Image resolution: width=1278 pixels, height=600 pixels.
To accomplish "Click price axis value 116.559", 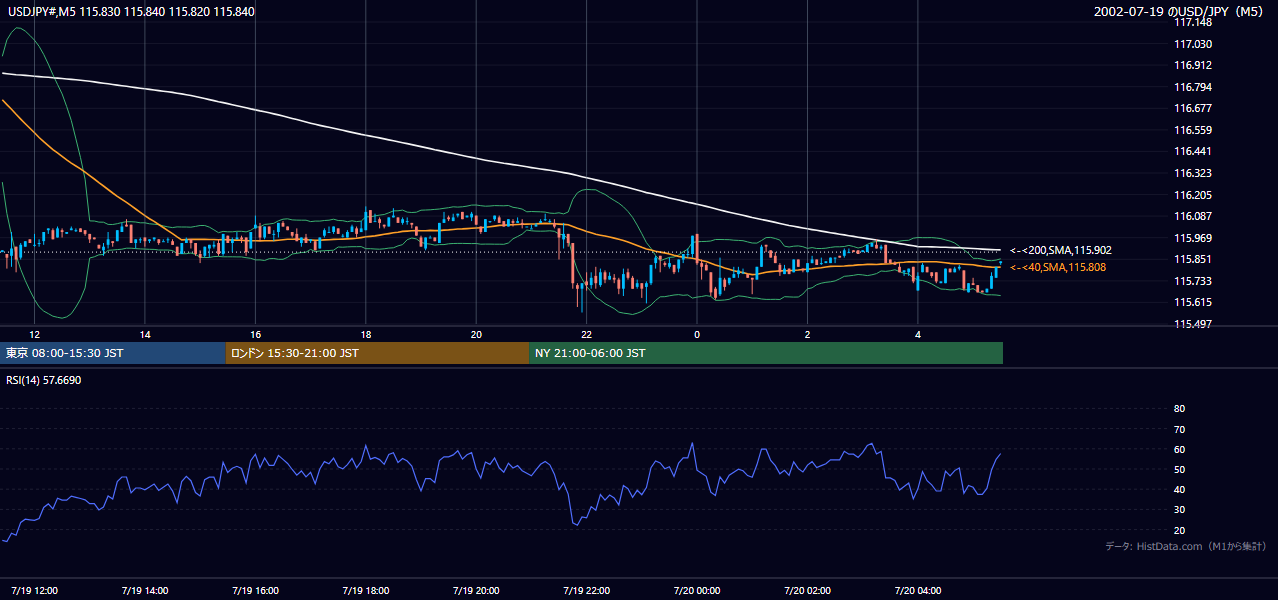I will point(1192,130).
